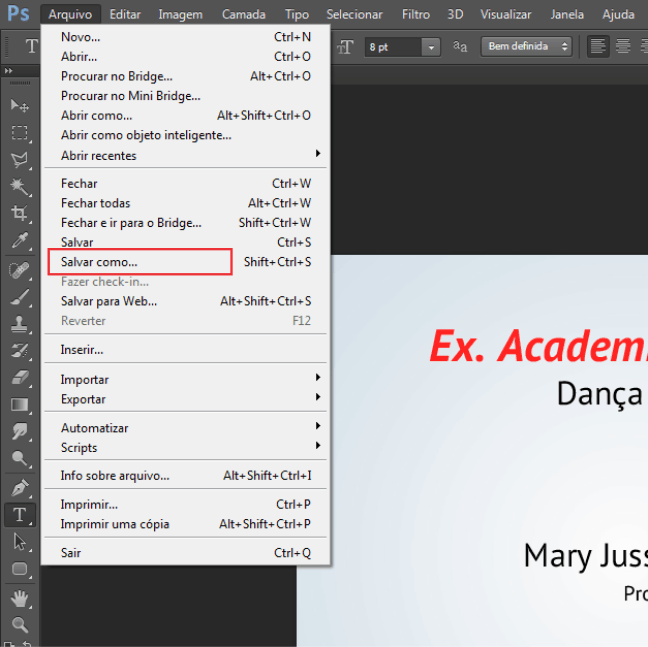Choose Fechar todas entry

pos(185,203)
